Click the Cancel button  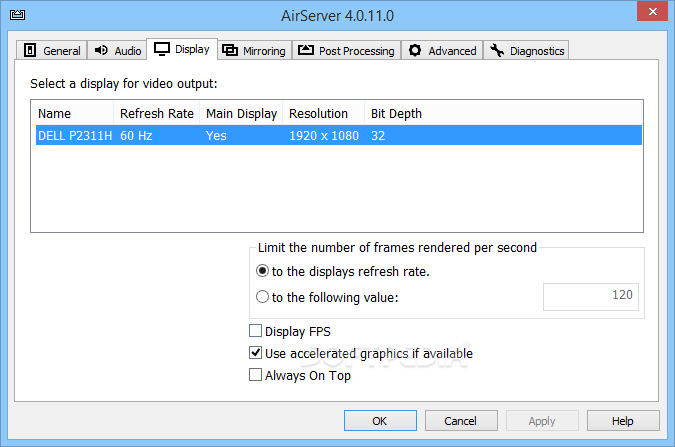[x=461, y=420]
